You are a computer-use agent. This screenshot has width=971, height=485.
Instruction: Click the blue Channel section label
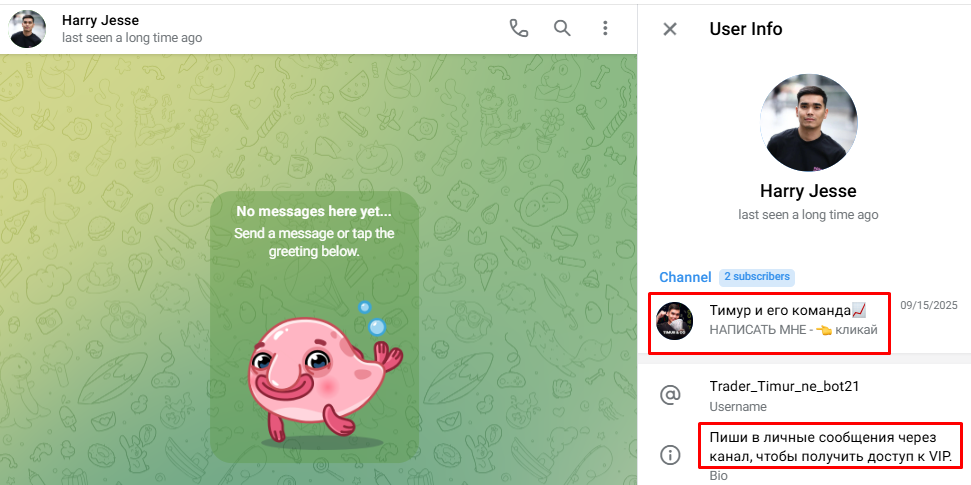[685, 277]
